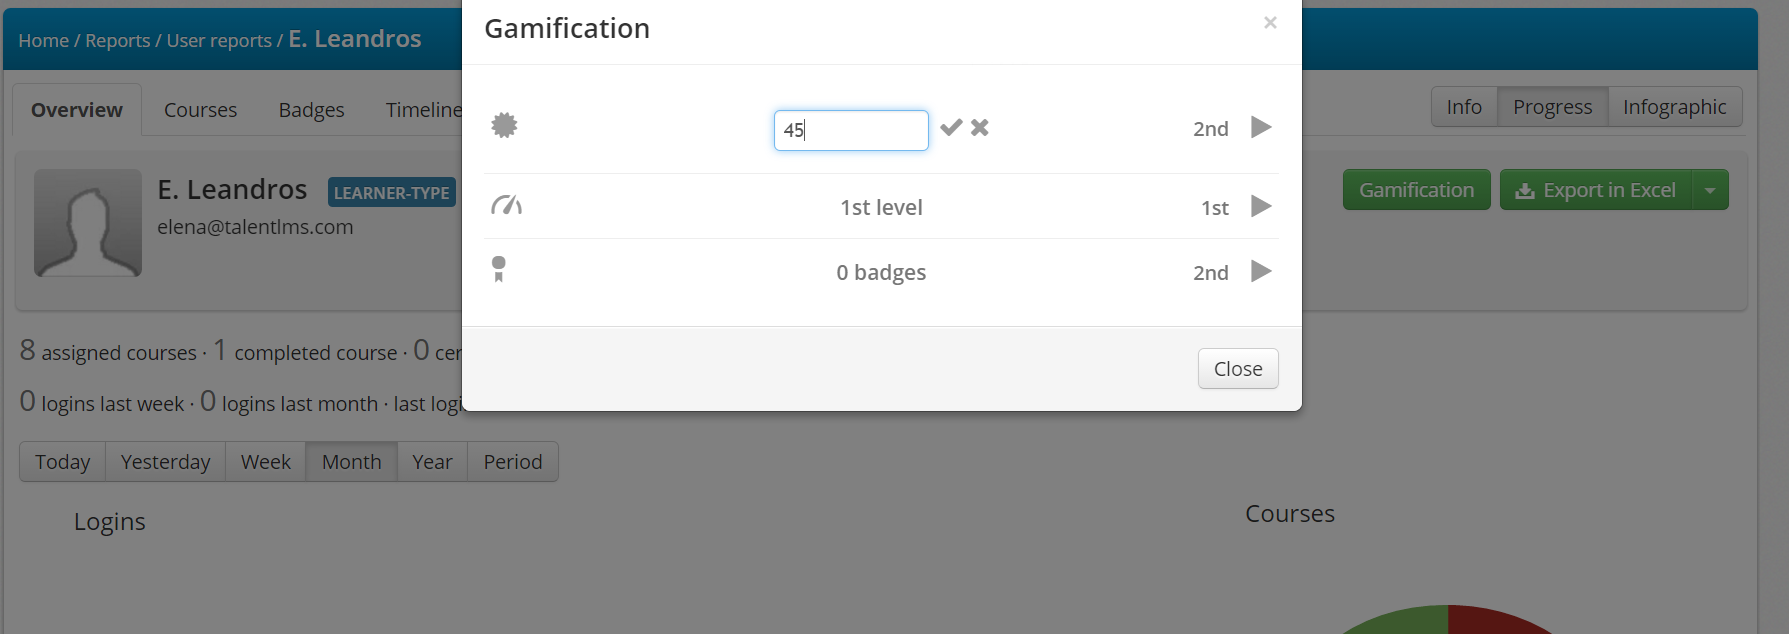Click the E. Leandros breadcrumb title
Viewport: 1789px width, 634px height.
[355, 38]
